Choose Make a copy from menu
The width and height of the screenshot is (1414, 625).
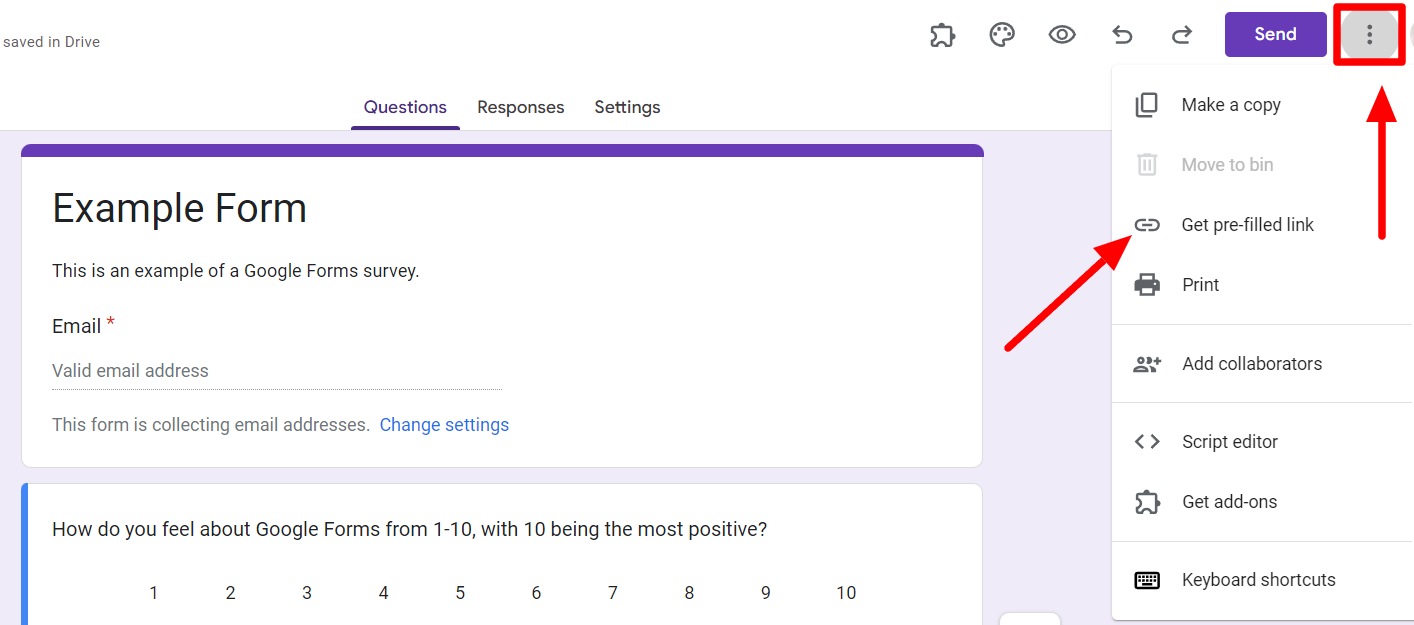pyautogui.click(x=1262, y=105)
